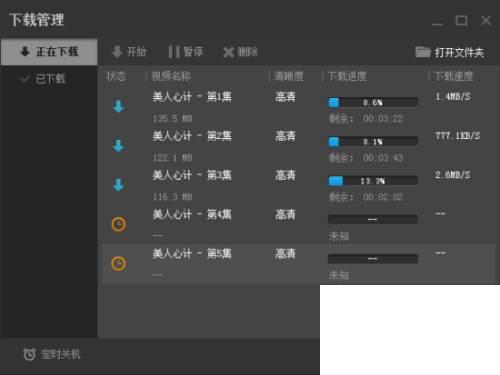Click the downloading arrow icon for 第2集
Screen dimensions: 500x375
point(119,146)
